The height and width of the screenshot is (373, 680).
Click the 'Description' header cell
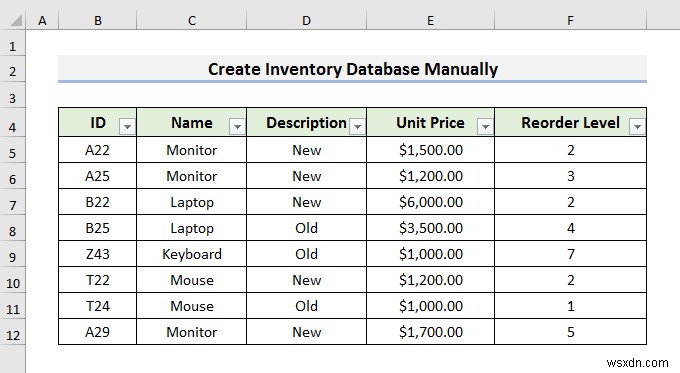tap(307, 122)
